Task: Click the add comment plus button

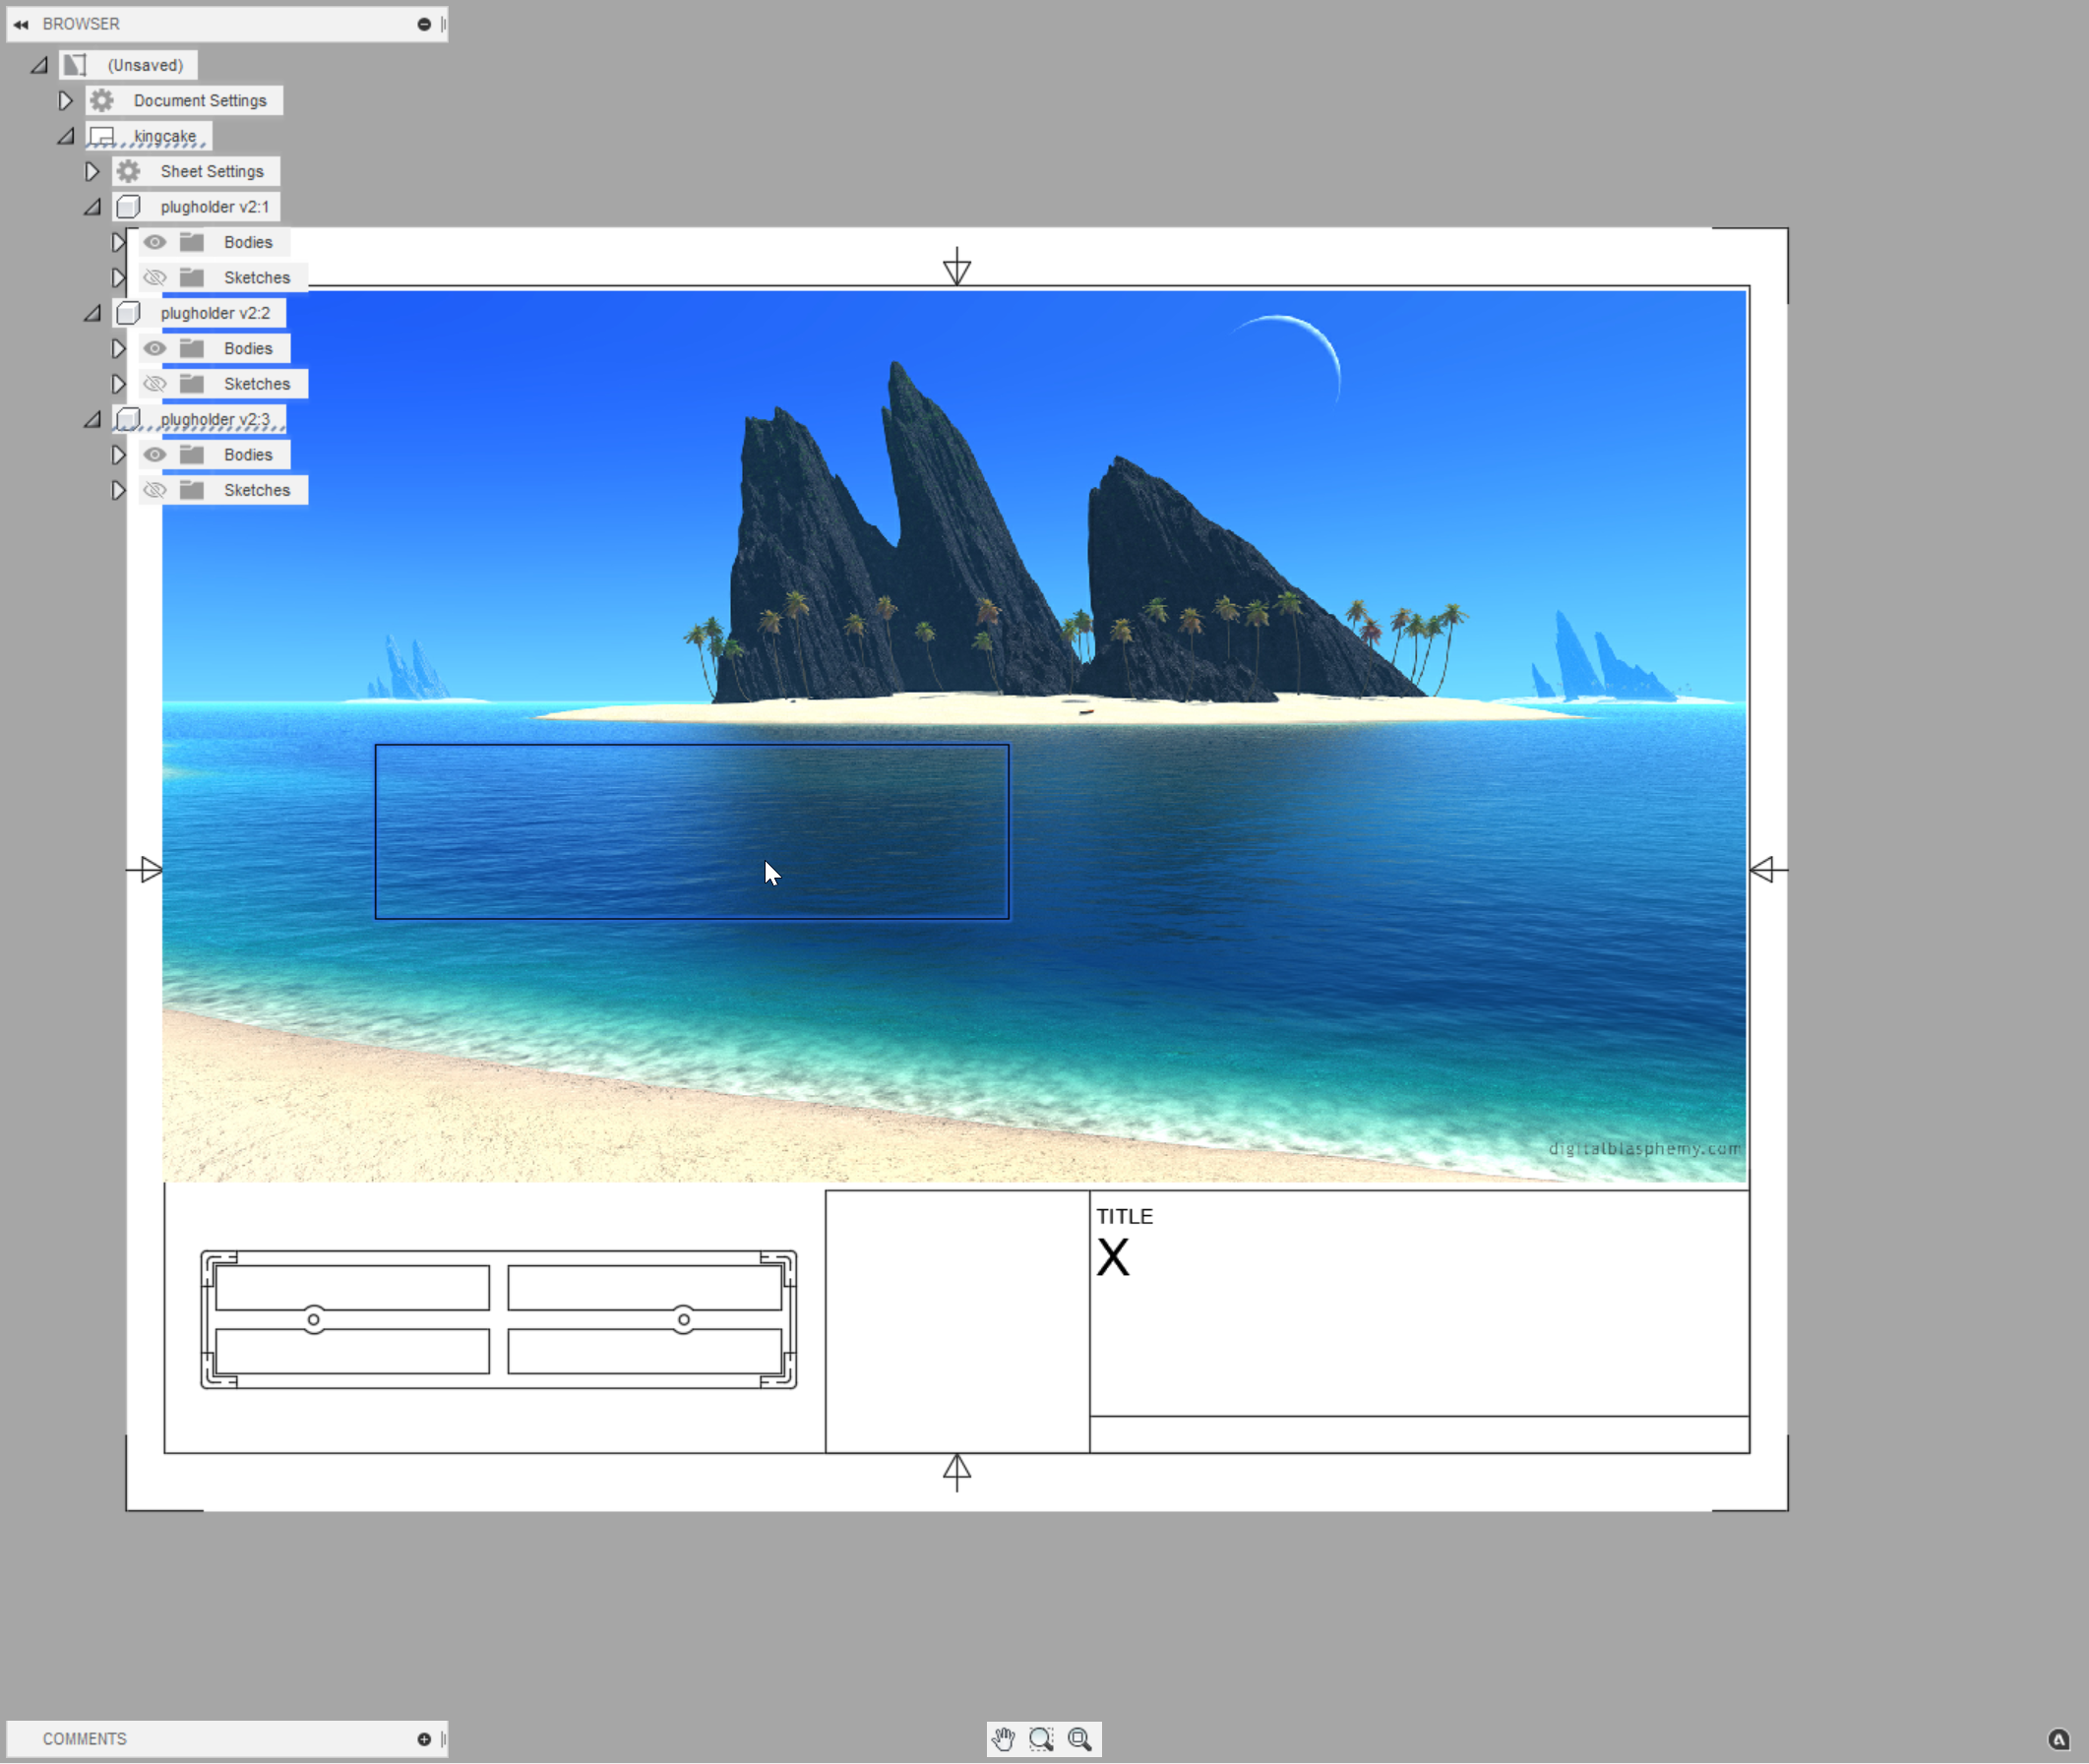Action: (x=426, y=1738)
